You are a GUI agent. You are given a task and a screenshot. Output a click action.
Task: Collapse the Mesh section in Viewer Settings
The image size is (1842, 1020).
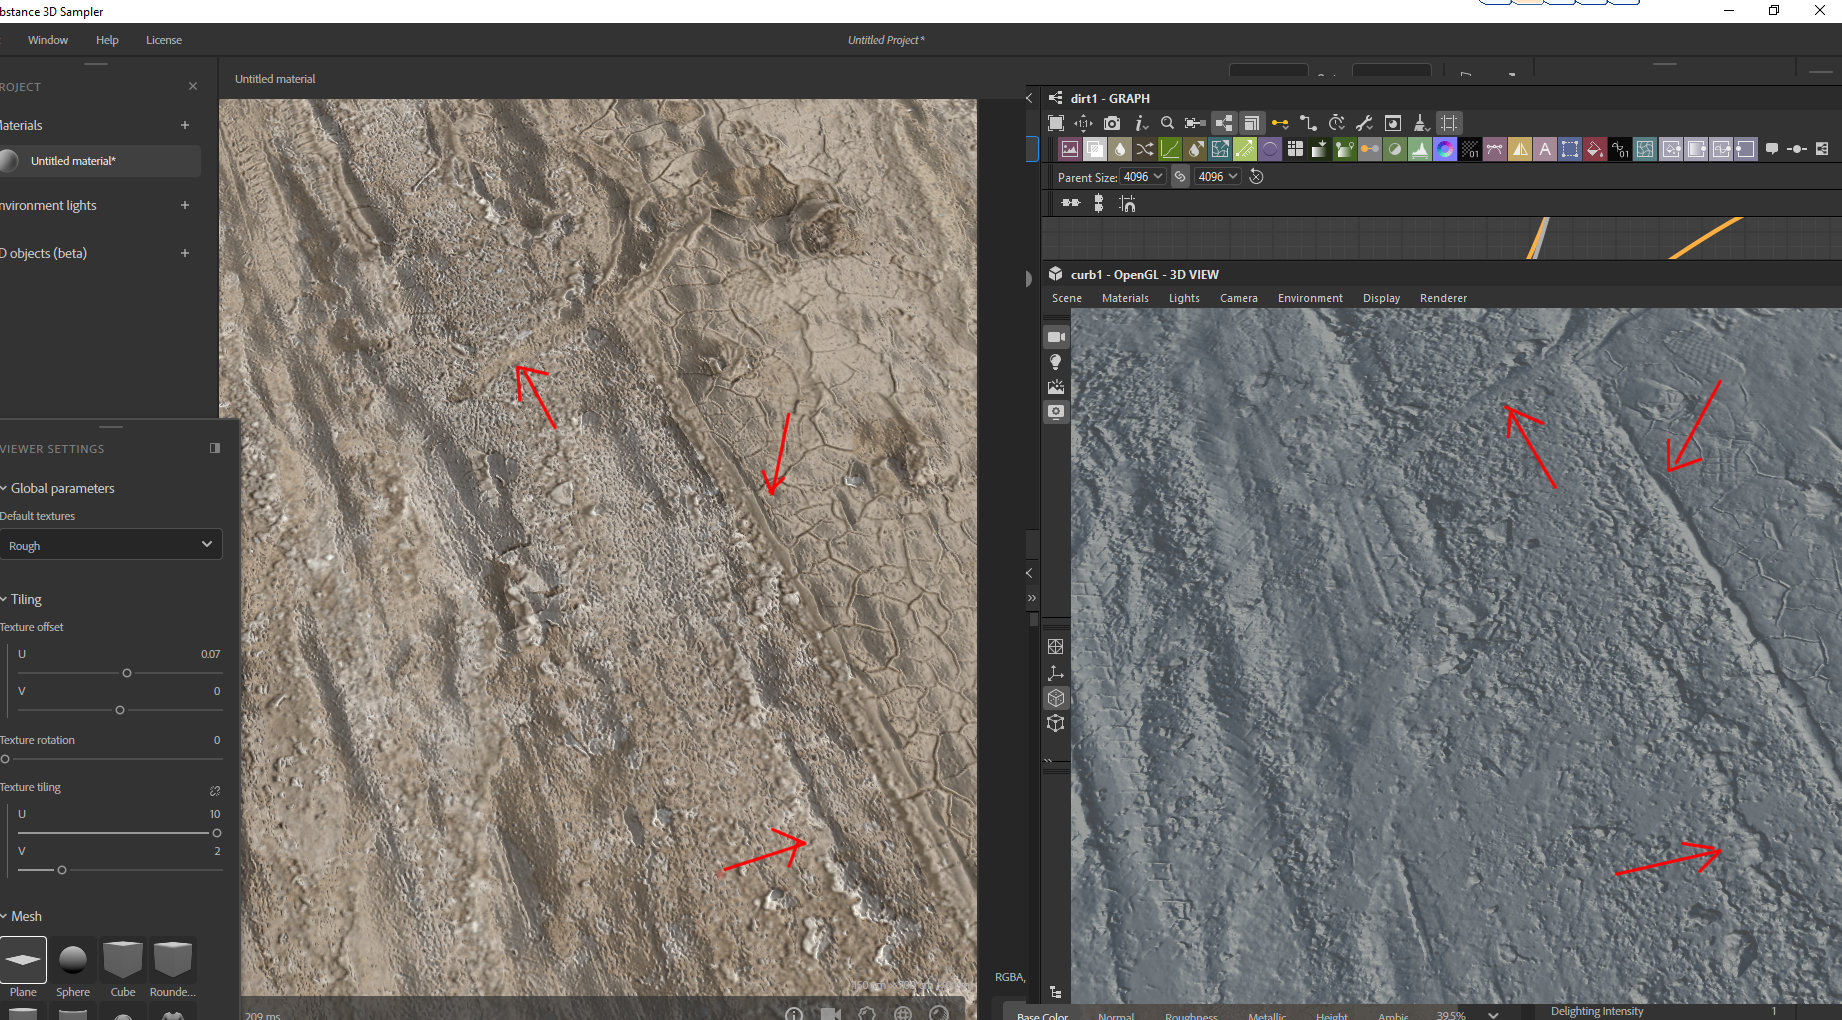coord(6,916)
